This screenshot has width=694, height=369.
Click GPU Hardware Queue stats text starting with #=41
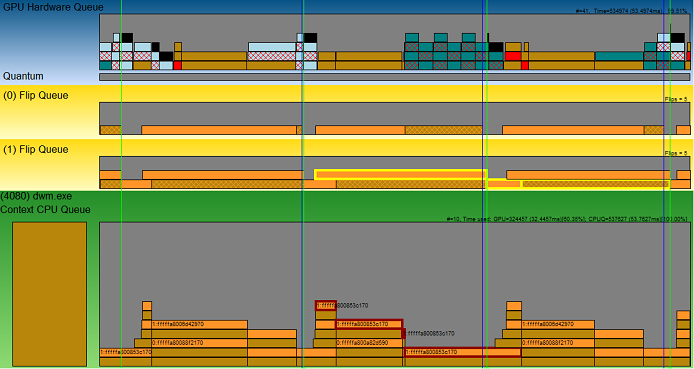(x=632, y=11)
